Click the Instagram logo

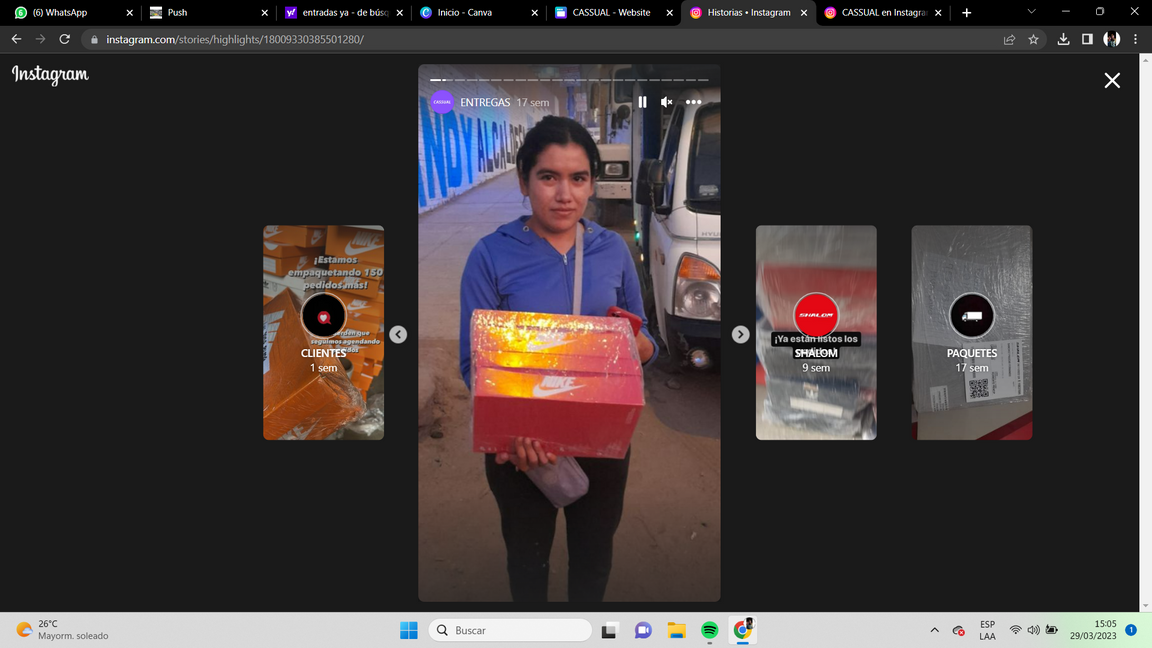tap(50, 75)
